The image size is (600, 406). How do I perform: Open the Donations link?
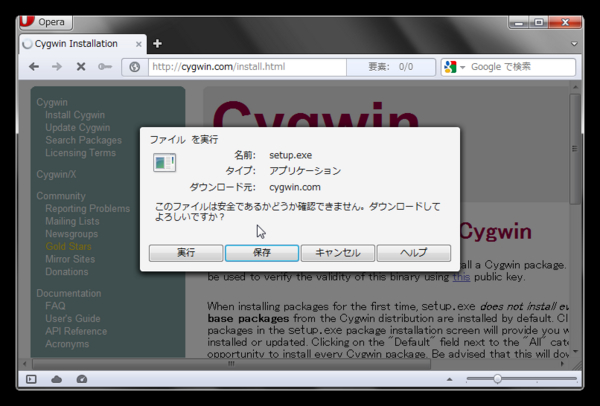67,272
